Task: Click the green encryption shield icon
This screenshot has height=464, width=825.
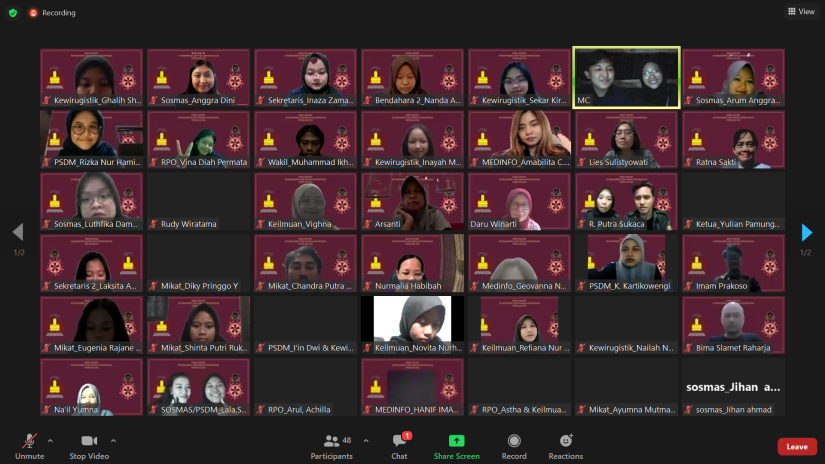Action: pos(13,12)
